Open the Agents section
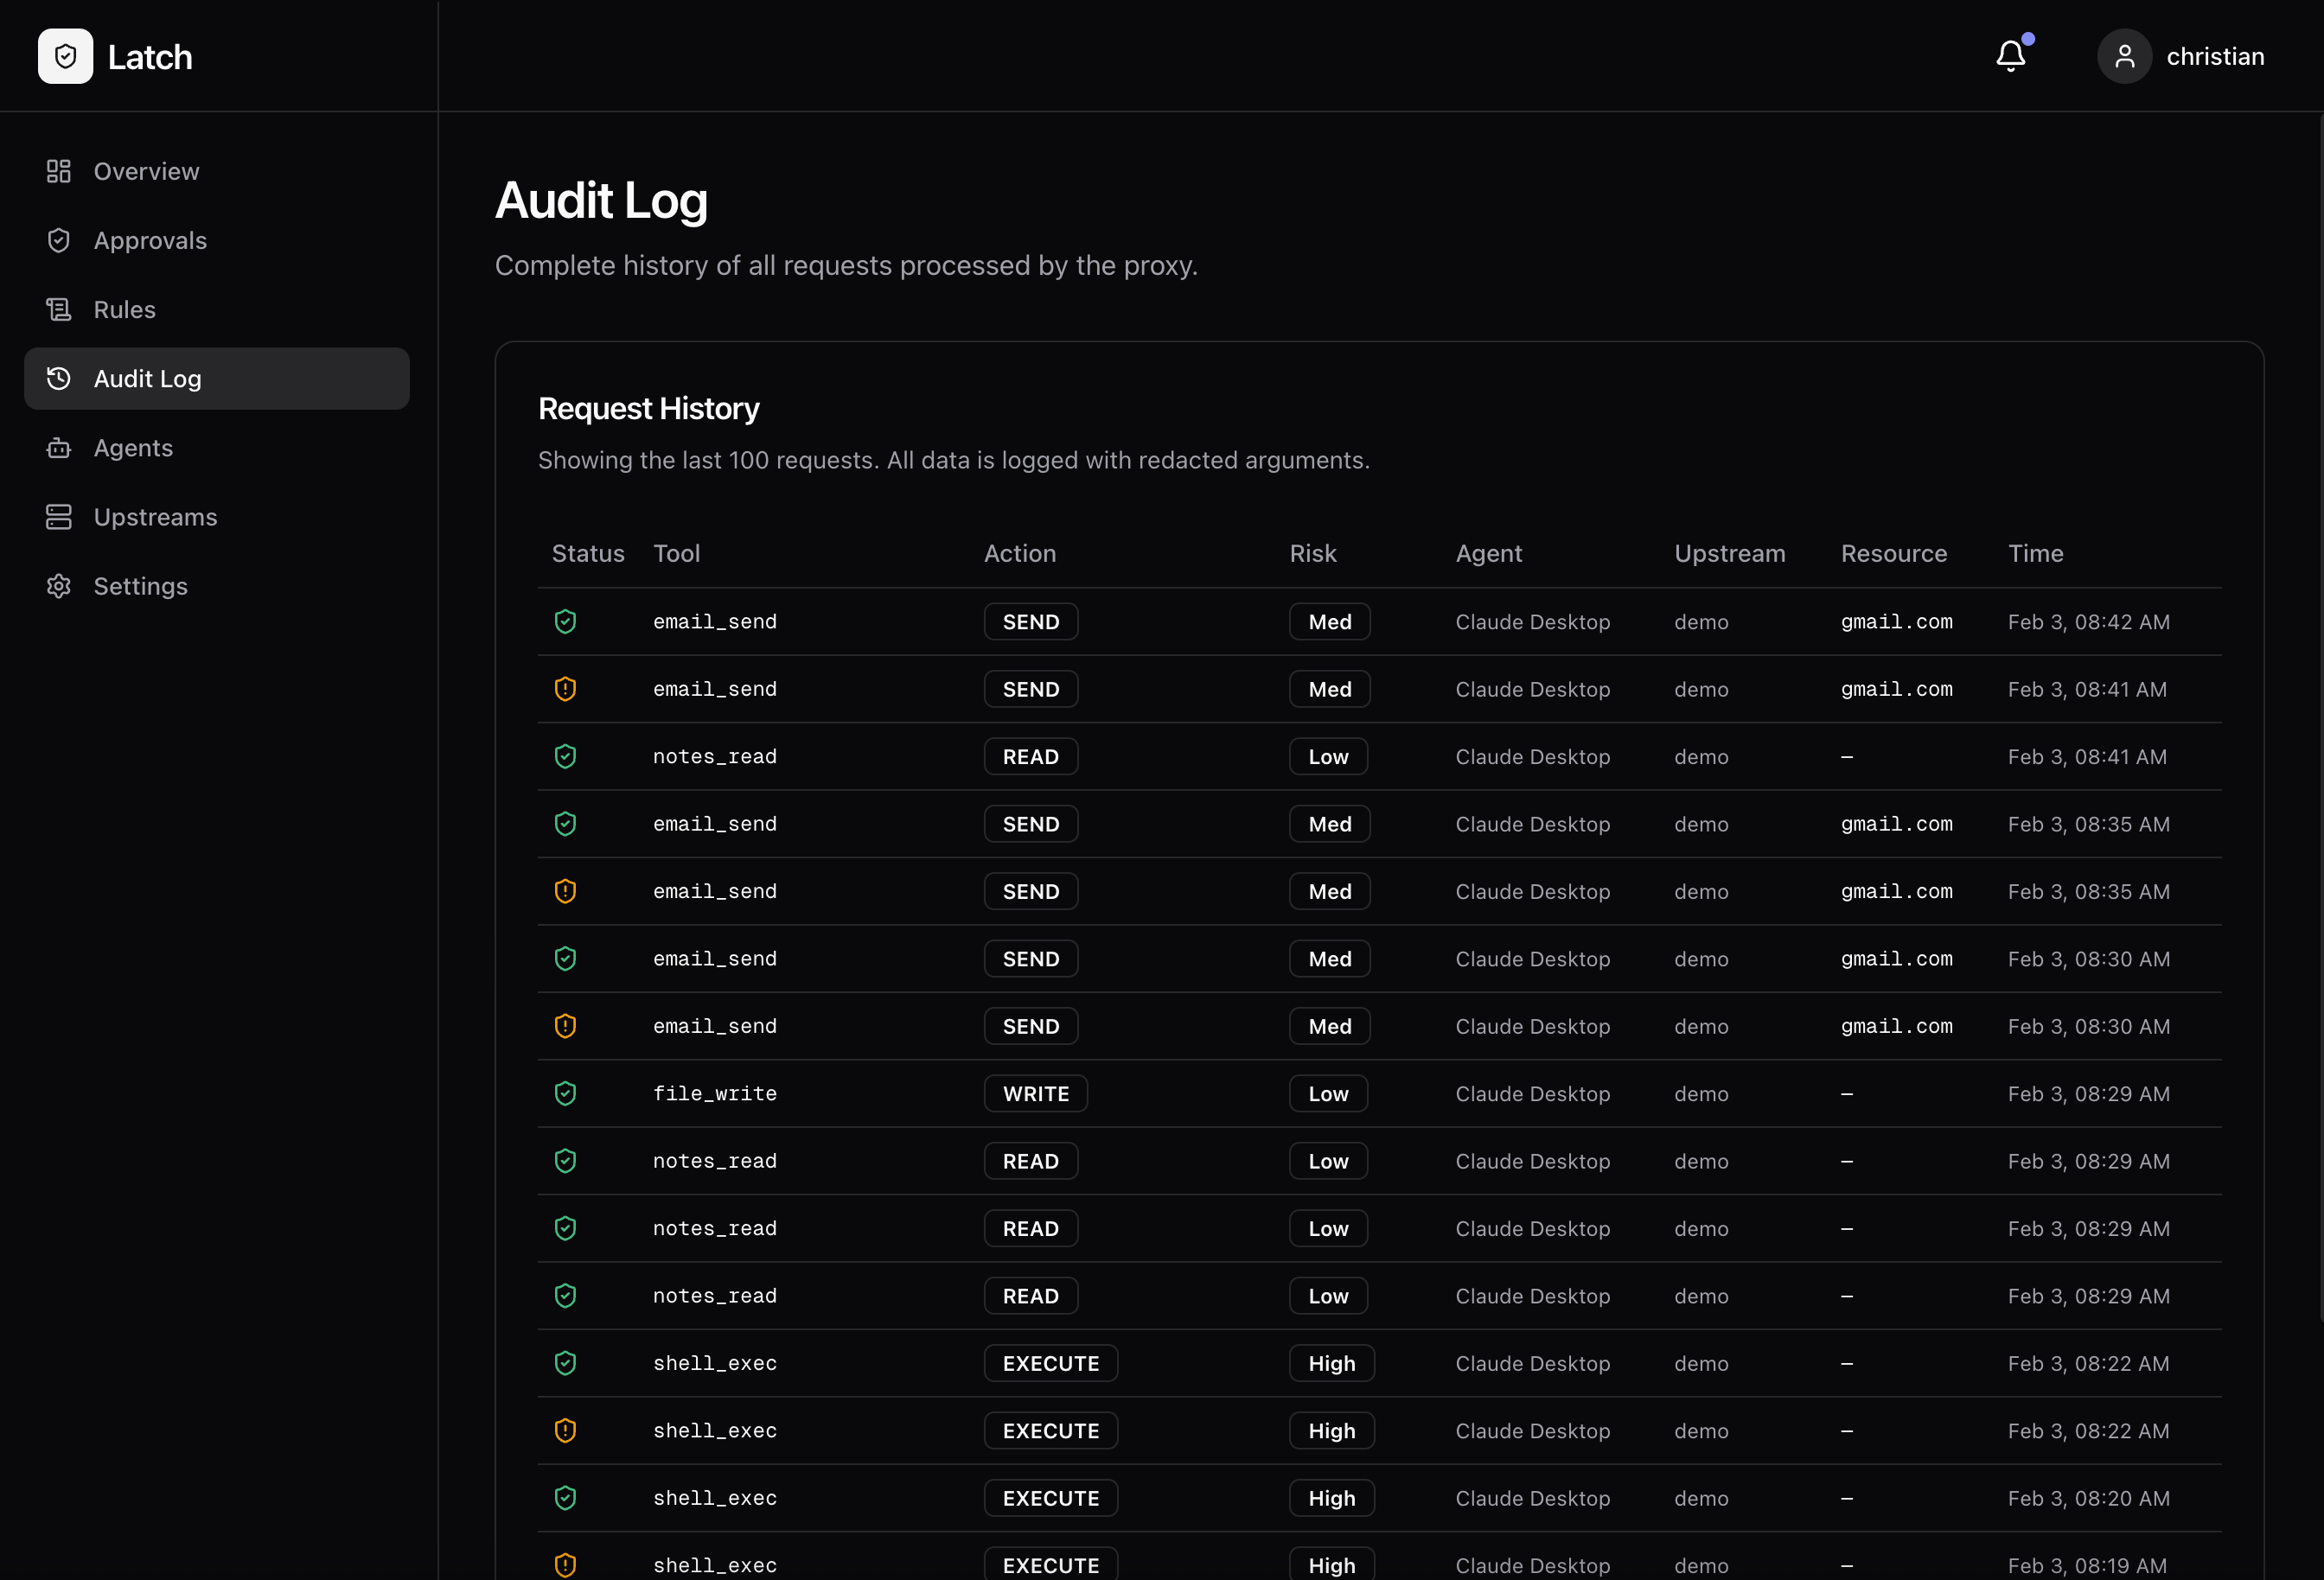 click(x=134, y=447)
